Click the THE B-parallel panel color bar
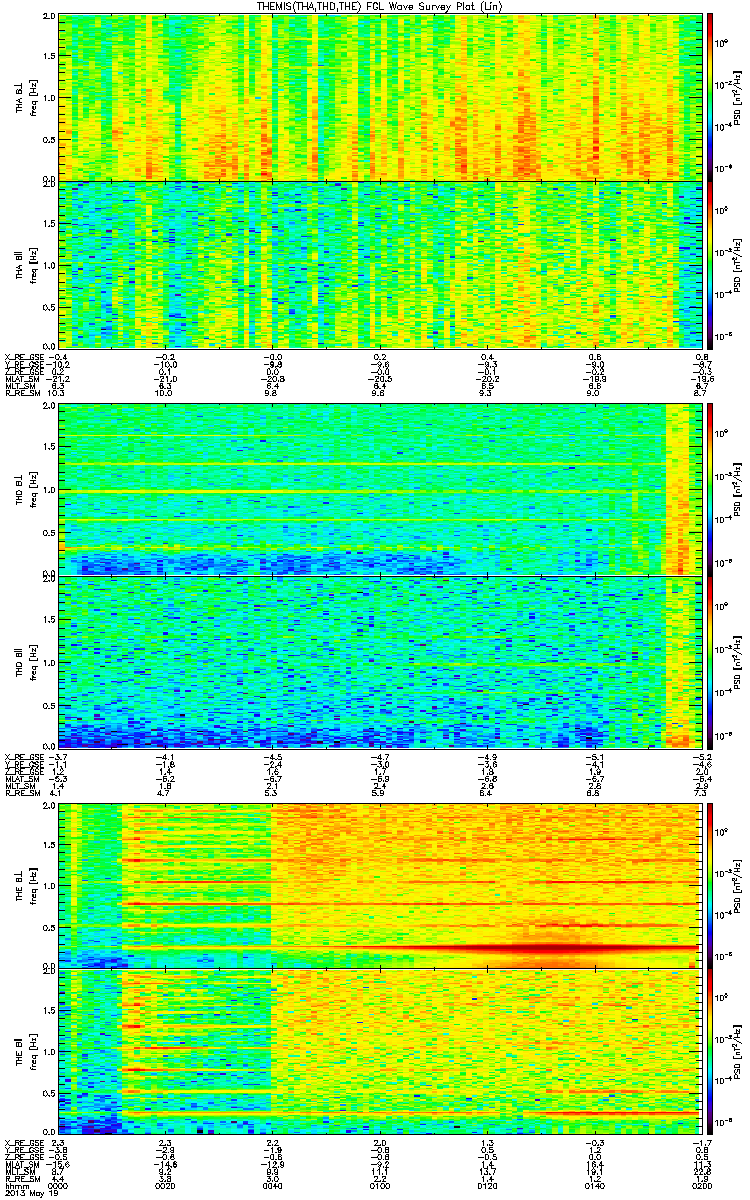Viewport: 750px width, 1200px height. [711, 1052]
